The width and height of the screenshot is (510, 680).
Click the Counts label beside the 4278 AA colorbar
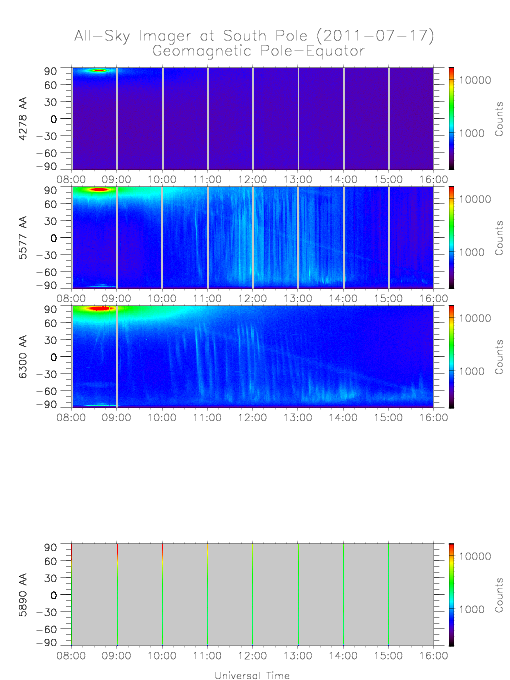click(499, 119)
